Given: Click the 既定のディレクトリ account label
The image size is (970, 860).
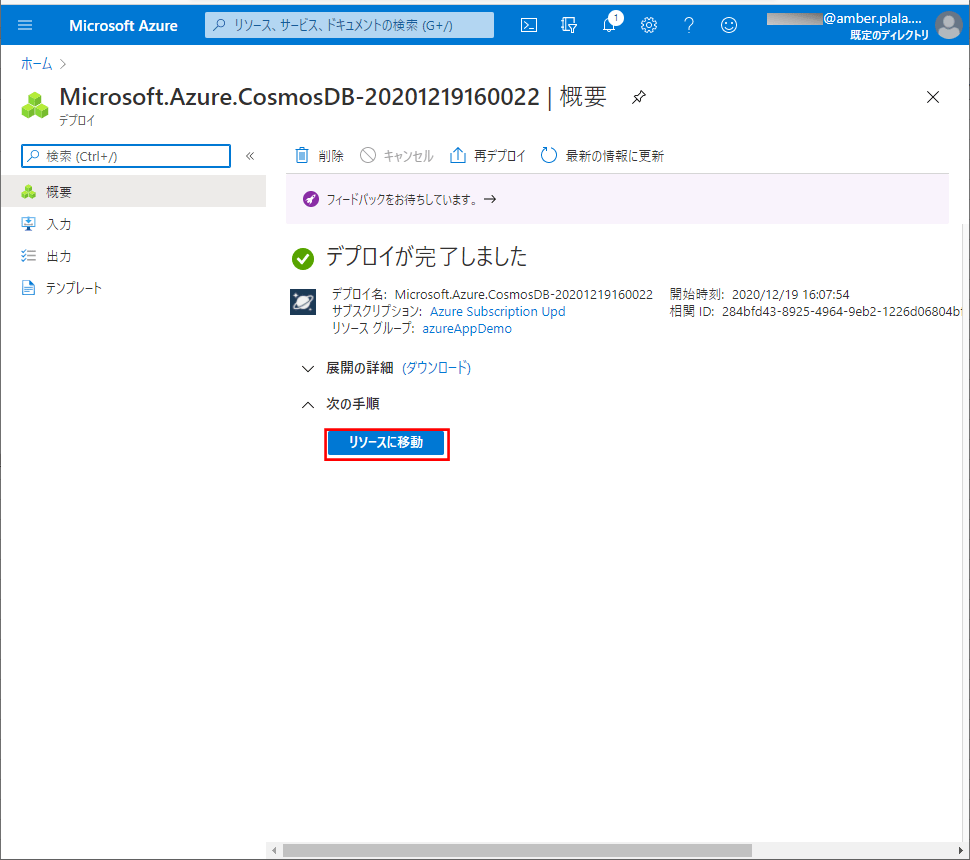Looking at the screenshot, I should (890, 35).
